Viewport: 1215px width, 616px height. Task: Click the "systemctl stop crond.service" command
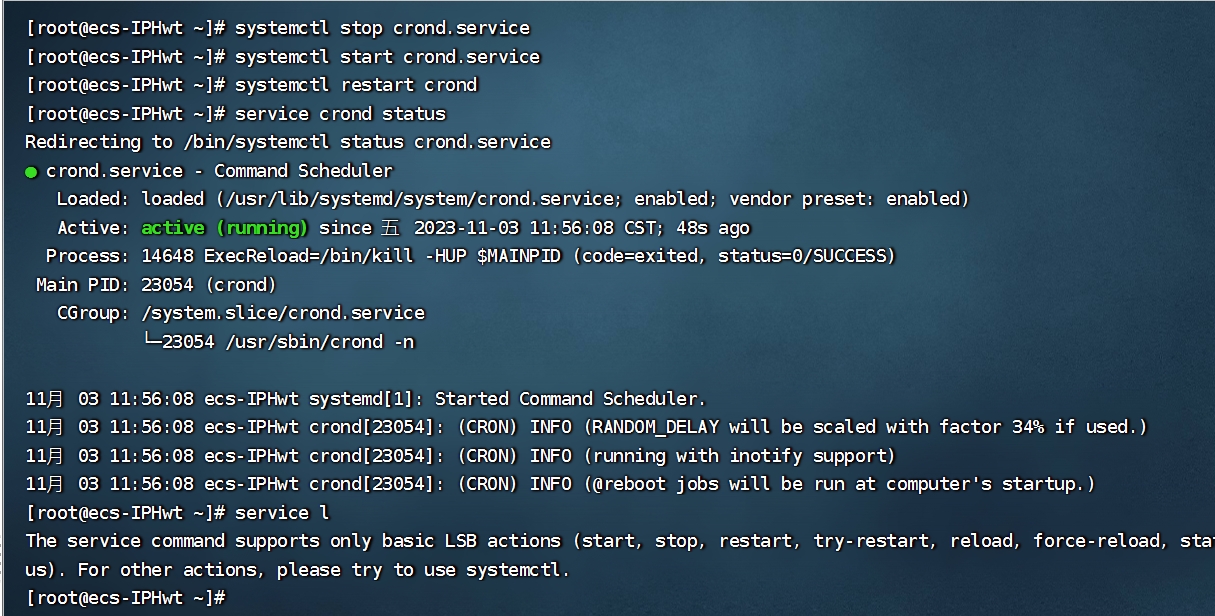[x=382, y=28]
